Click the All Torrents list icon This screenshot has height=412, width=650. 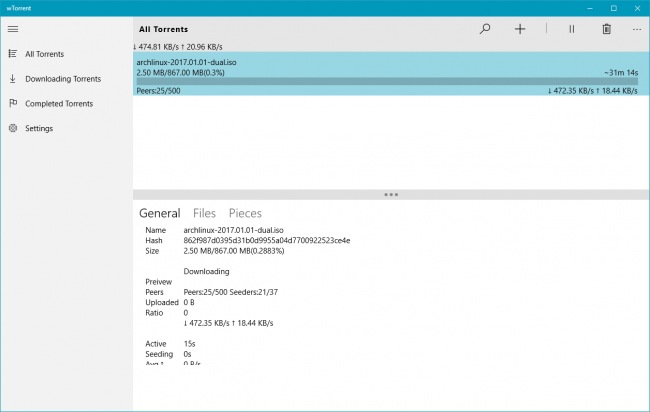click(13, 54)
